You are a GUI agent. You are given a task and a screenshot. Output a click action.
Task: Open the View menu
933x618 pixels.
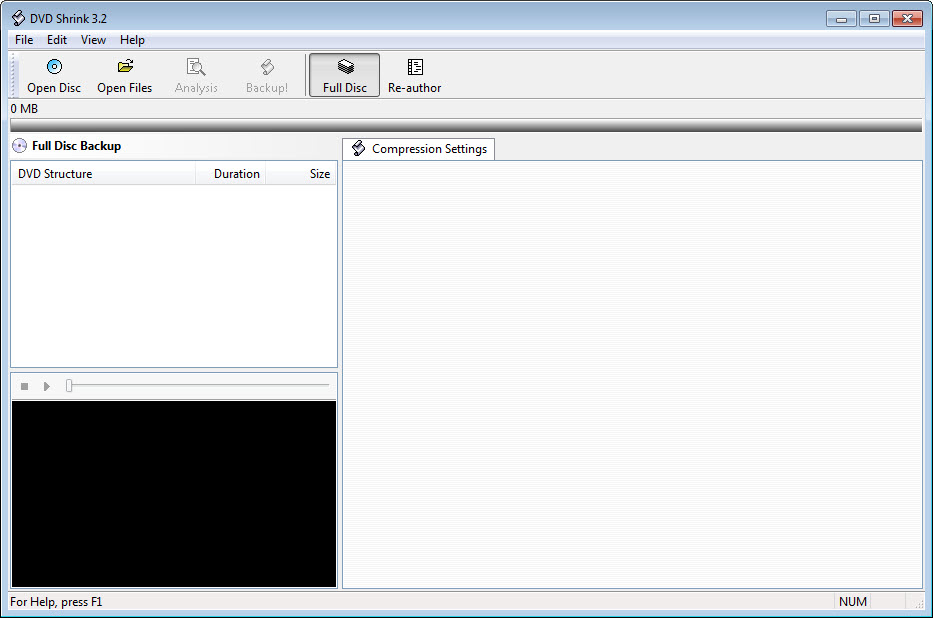93,40
